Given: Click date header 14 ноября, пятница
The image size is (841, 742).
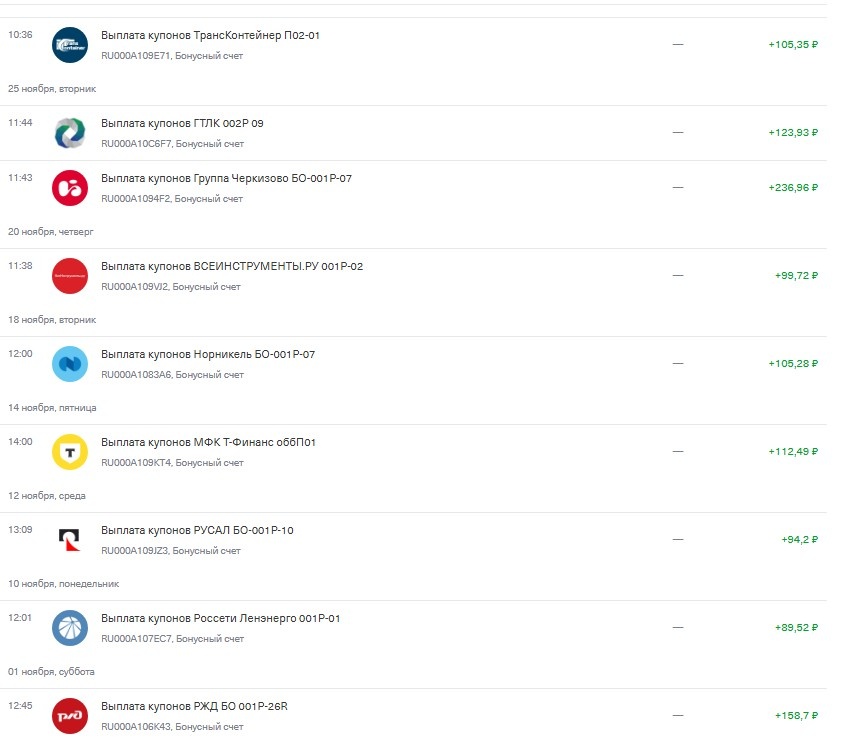Looking at the screenshot, I should point(53,408).
